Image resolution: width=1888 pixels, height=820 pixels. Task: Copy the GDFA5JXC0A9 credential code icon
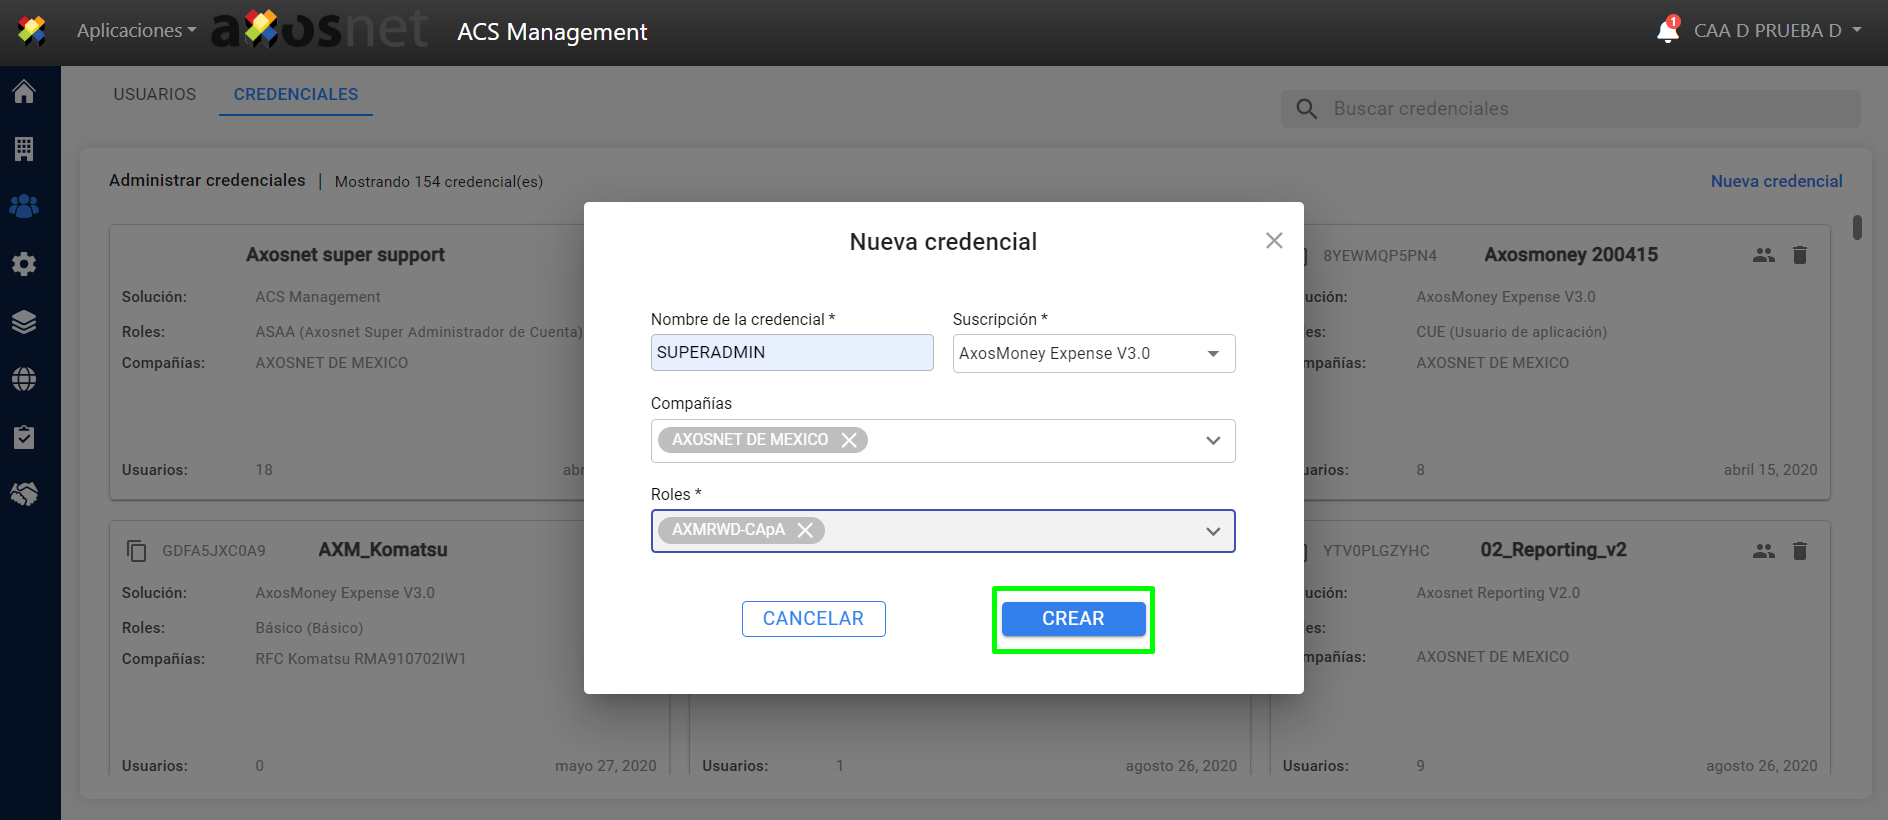pos(137,551)
